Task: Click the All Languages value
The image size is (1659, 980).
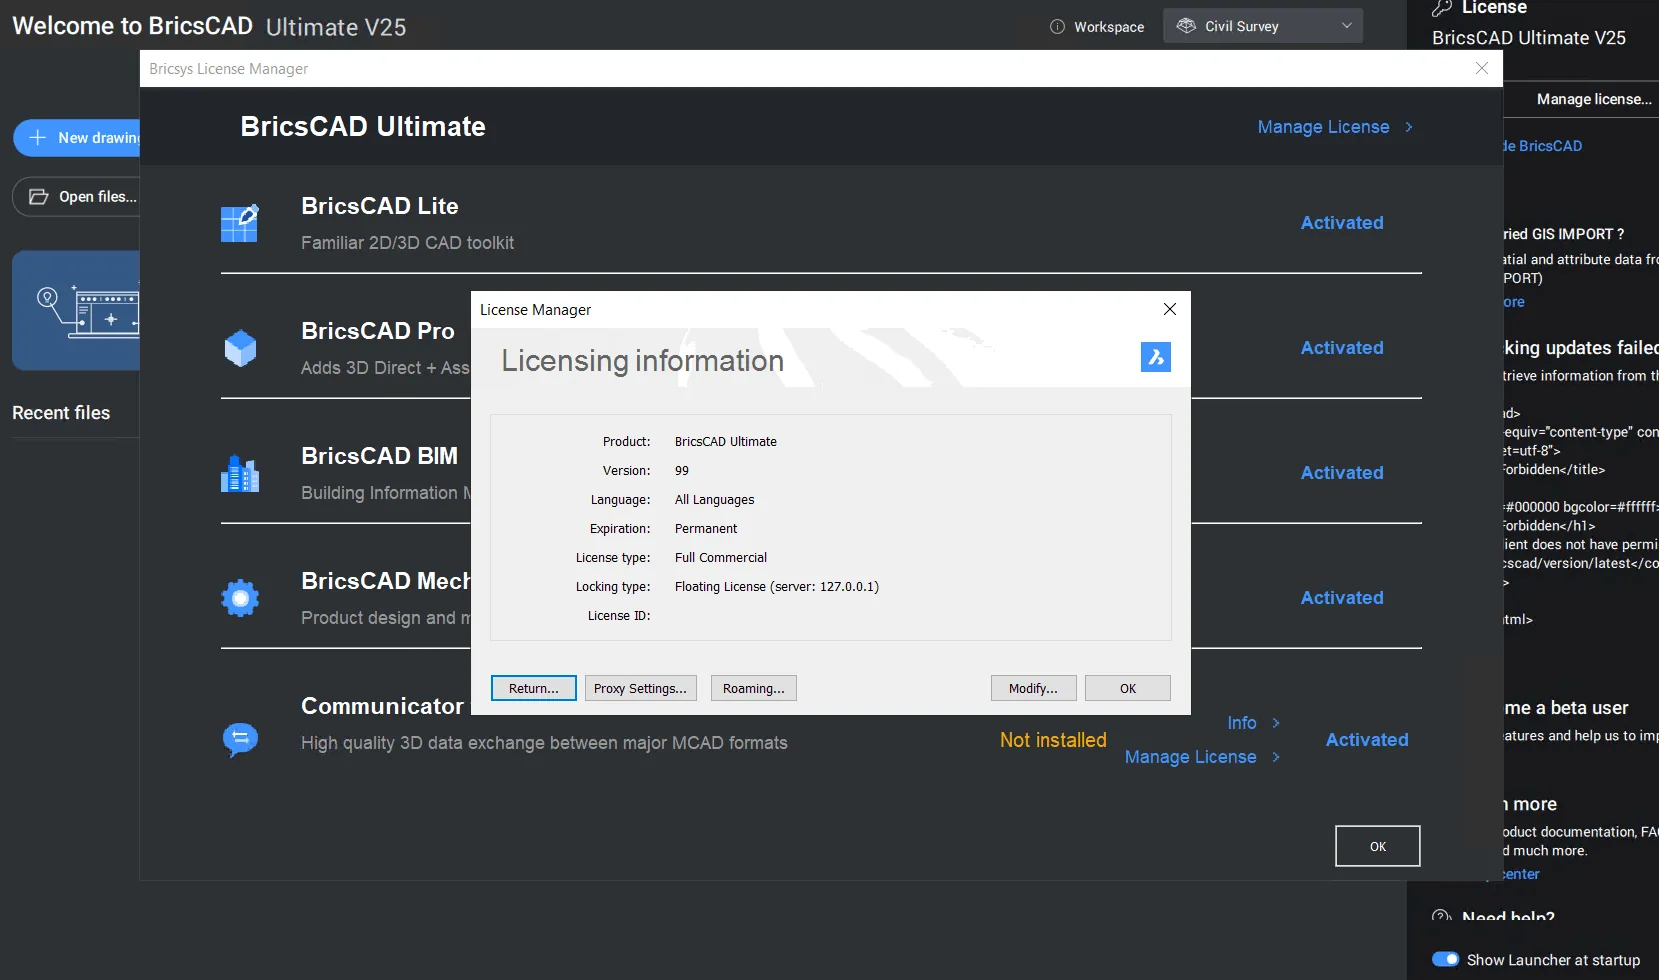Action: (x=714, y=500)
